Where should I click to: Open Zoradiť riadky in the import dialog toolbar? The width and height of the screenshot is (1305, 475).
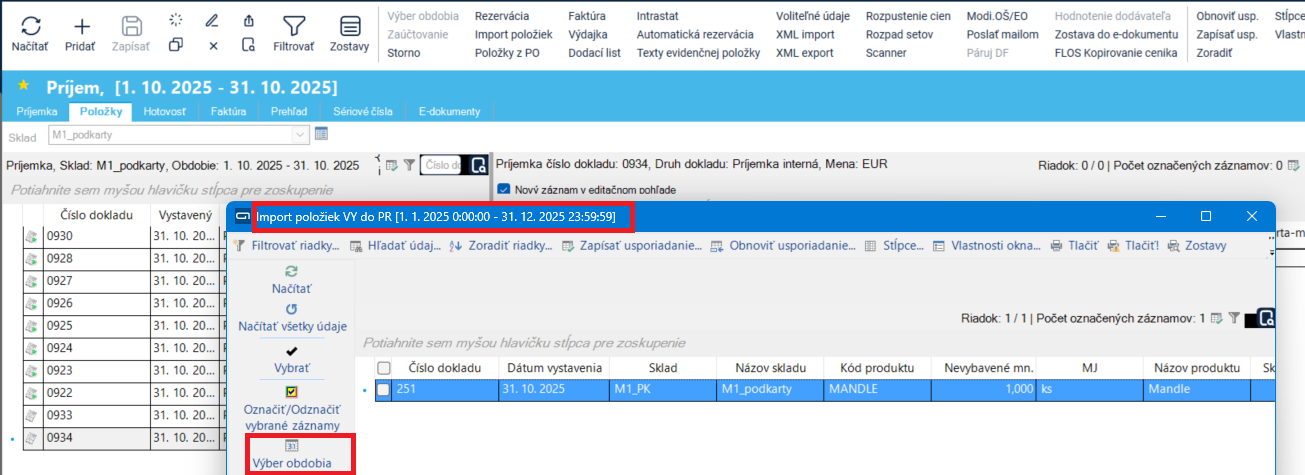click(x=501, y=245)
